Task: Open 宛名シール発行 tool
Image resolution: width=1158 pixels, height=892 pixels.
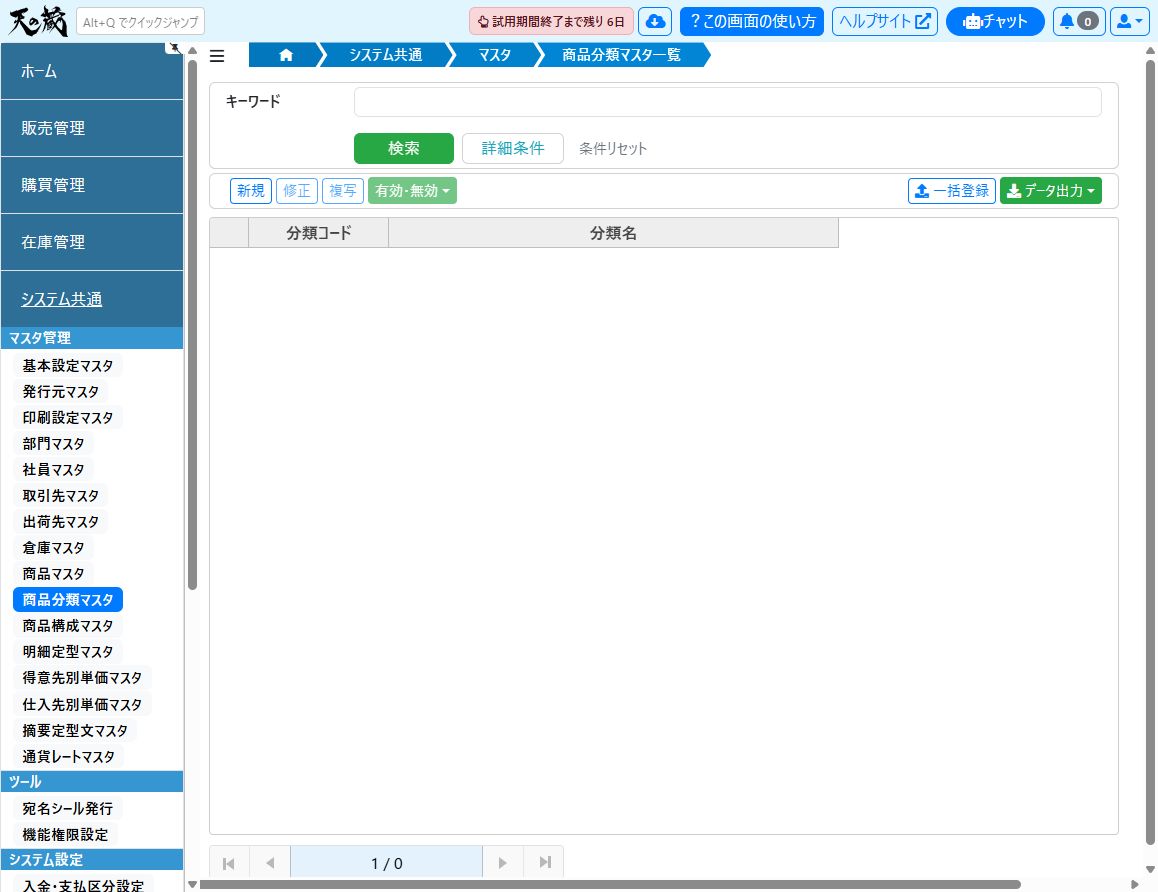Action: point(68,809)
